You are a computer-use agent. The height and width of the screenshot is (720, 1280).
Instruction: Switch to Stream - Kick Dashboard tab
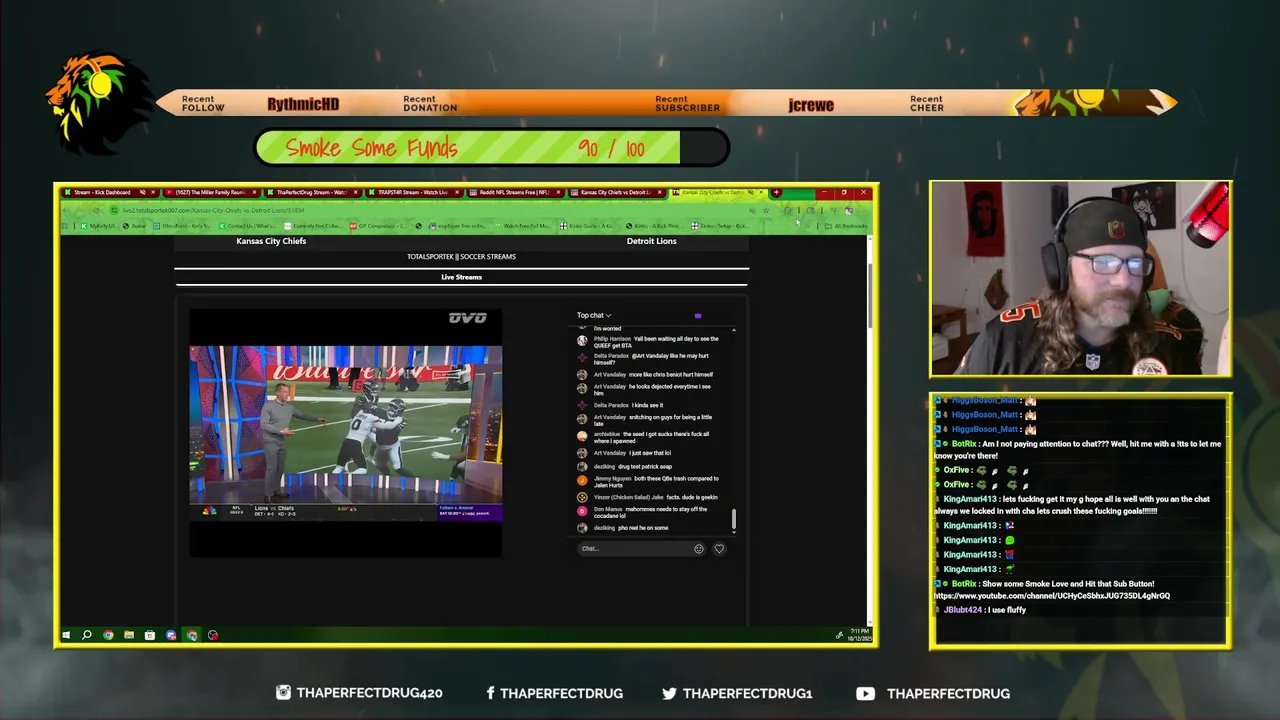click(x=108, y=192)
